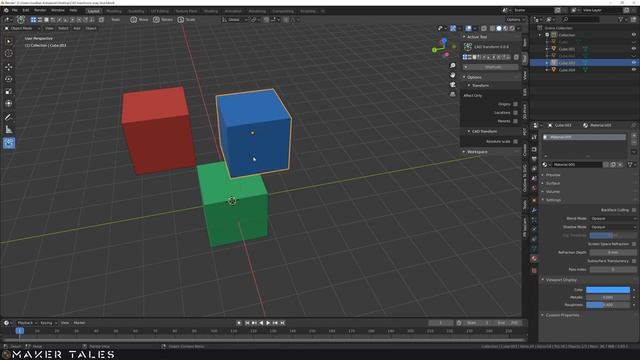Viewport: 640px width, 360px height.
Task: Open the viewport Add menu
Action: coord(77,28)
